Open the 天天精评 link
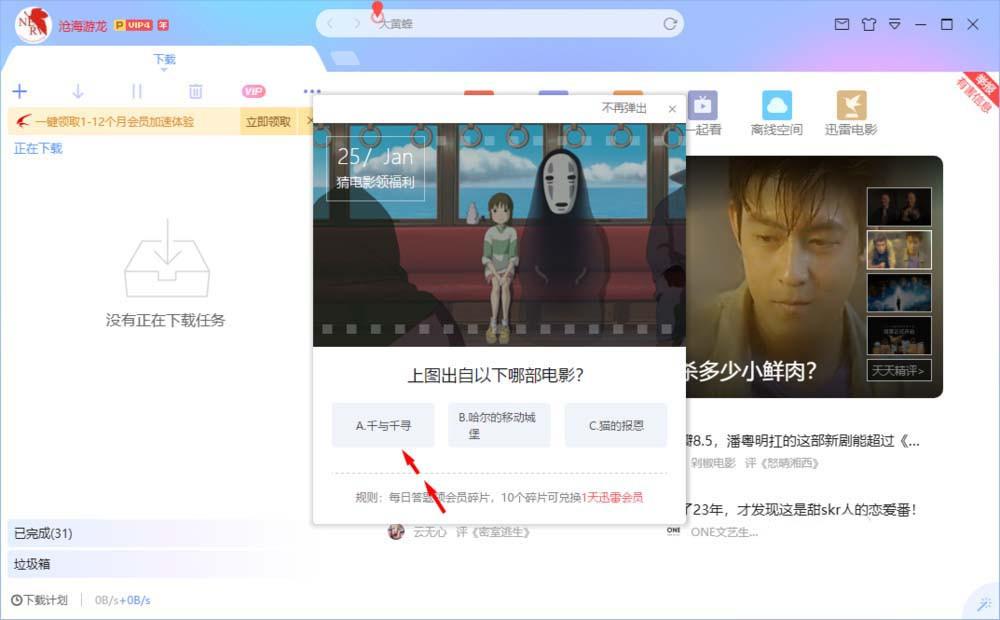The width and height of the screenshot is (1000, 620). (x=898, y=371)
